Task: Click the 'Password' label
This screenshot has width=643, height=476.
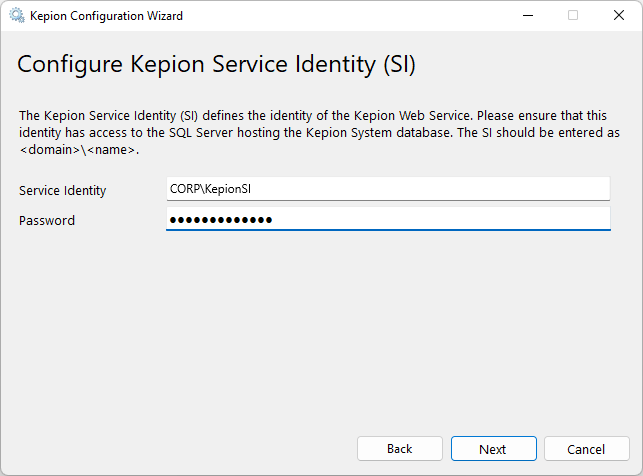Action: click(47, 221)
